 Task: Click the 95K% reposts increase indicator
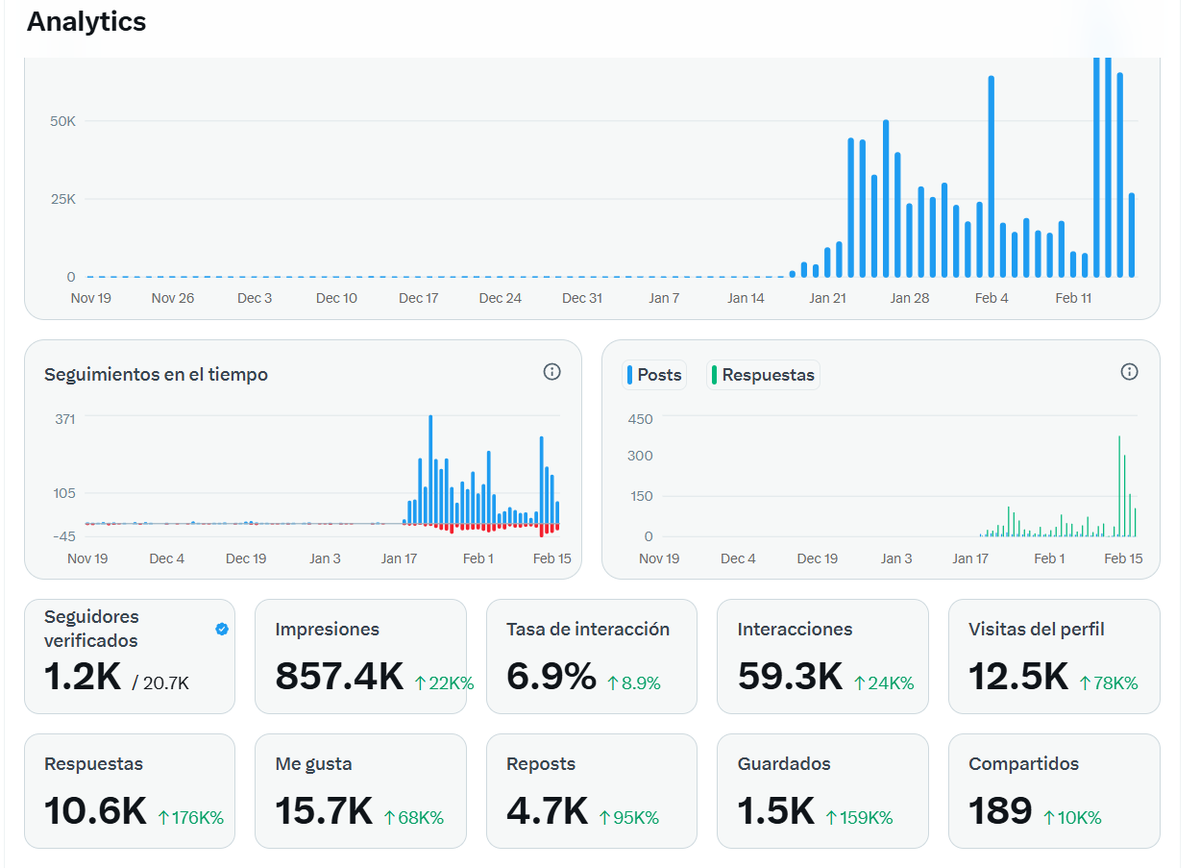[629, 818]
